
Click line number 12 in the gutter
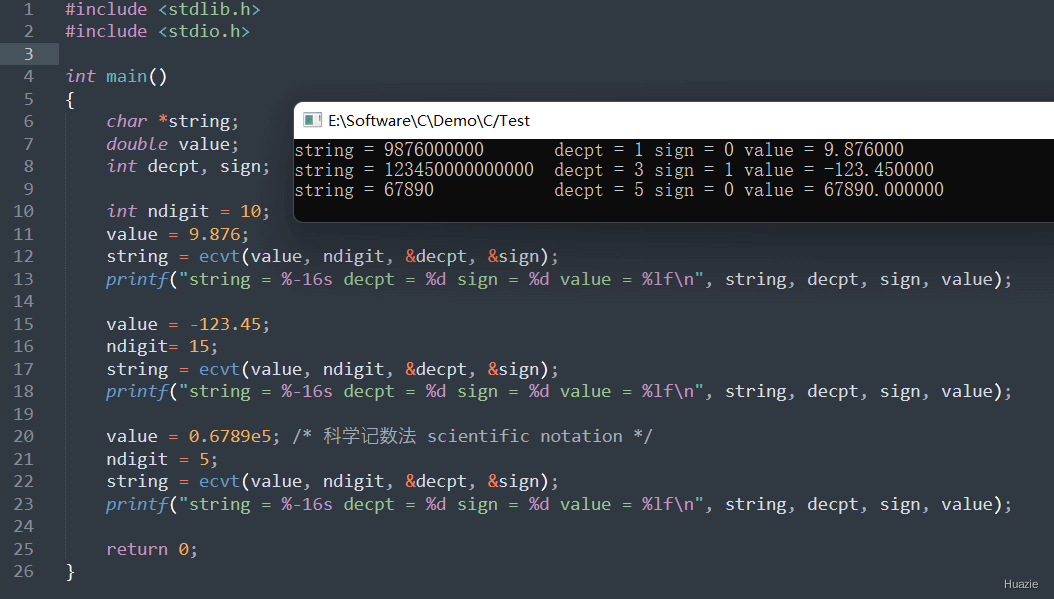[x=23, y=256]
